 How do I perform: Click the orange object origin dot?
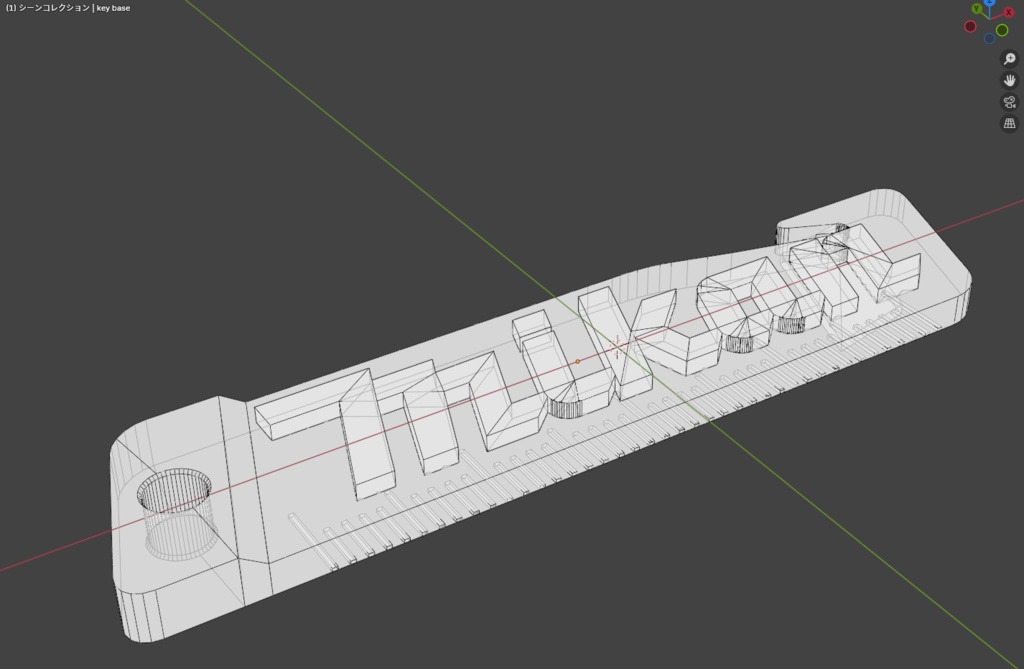click(x=577, y=361)
